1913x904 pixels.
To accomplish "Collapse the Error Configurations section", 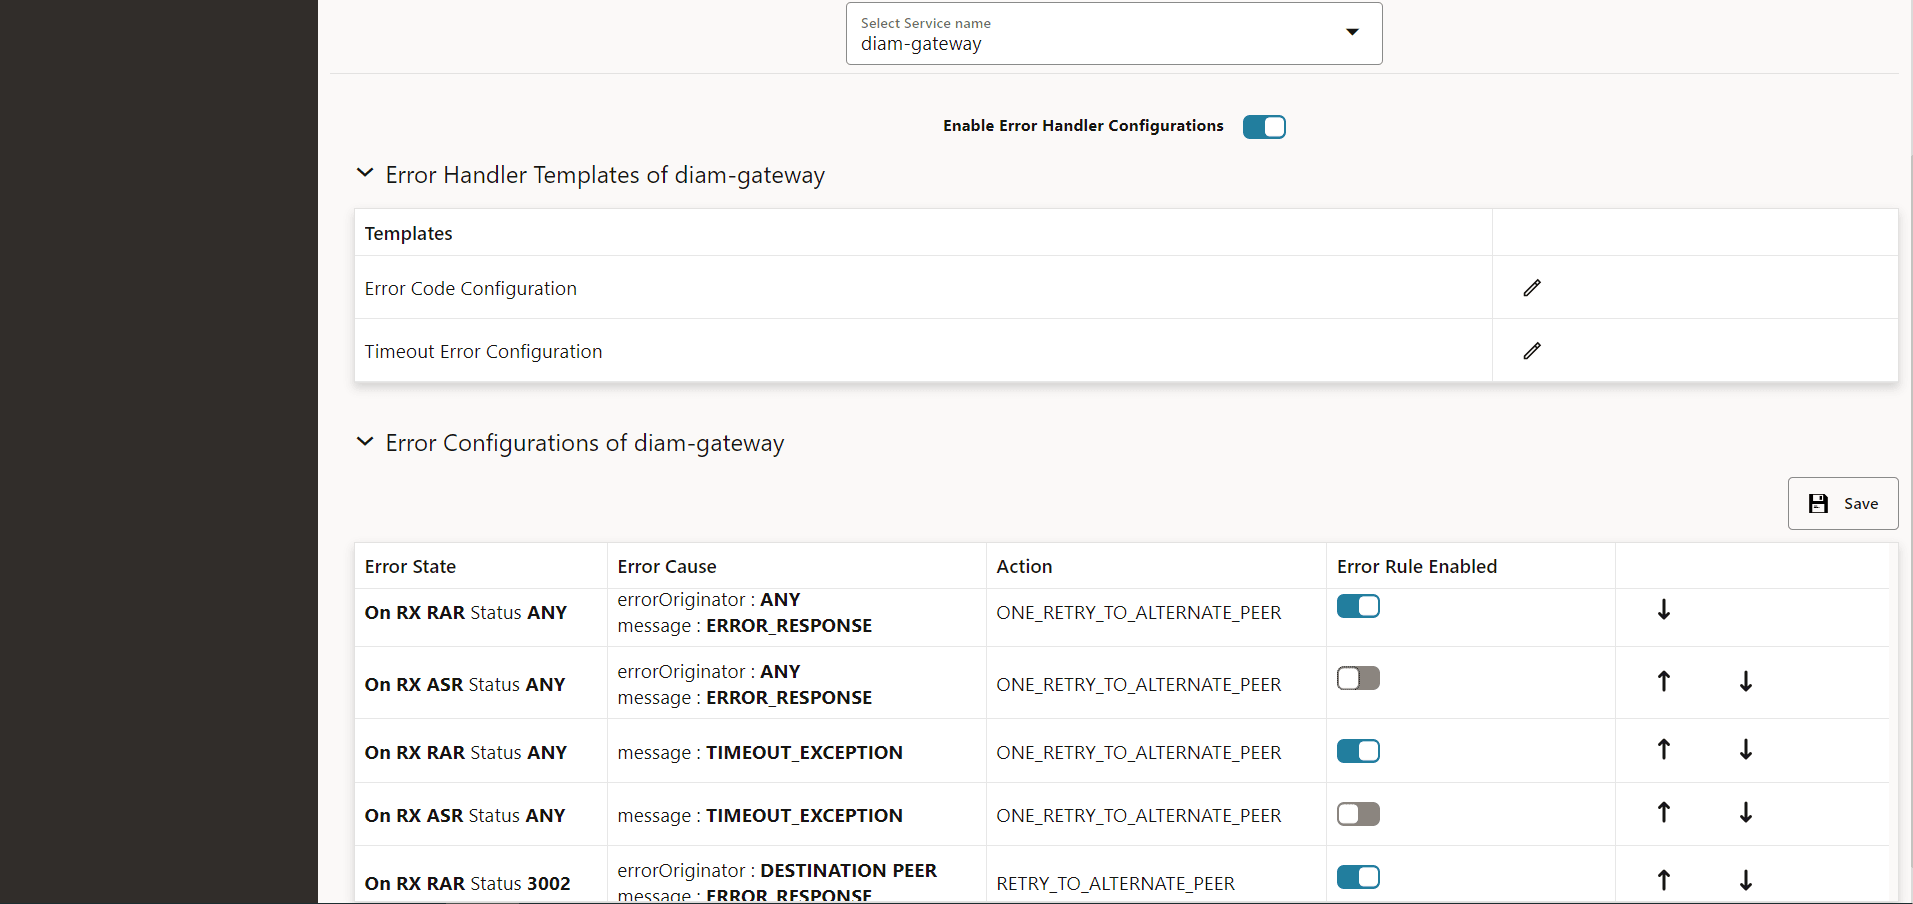I will (365, 441).
